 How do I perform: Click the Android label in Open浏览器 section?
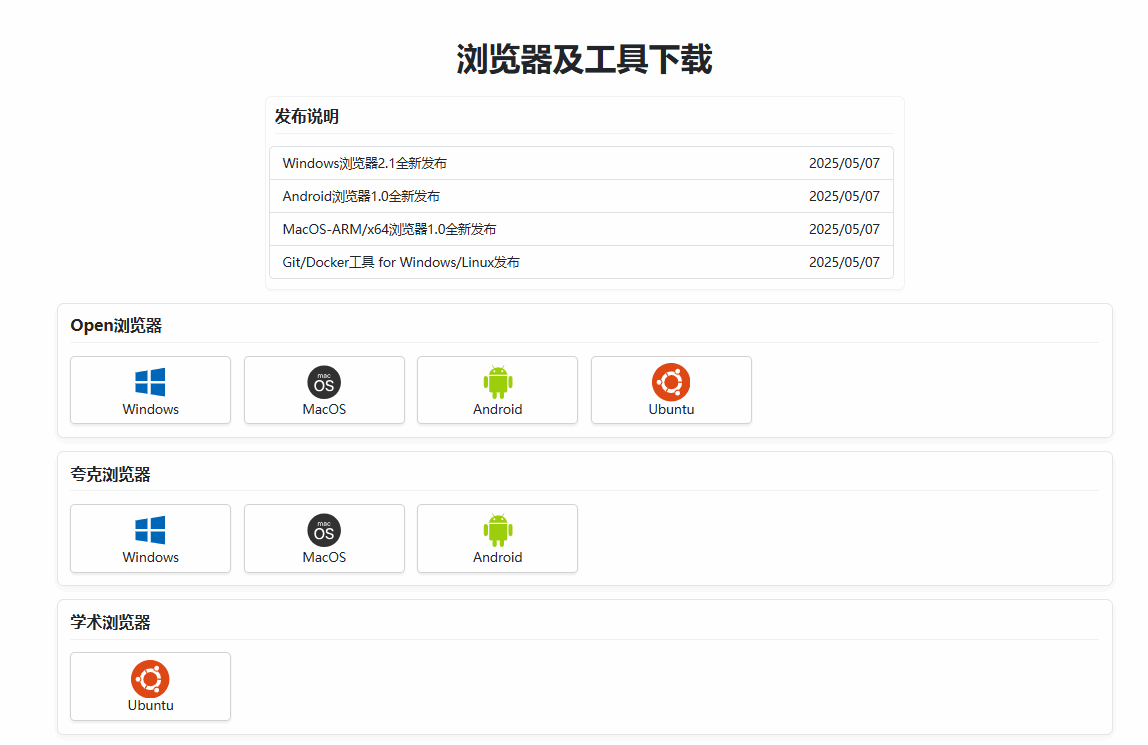click(498, 409)
